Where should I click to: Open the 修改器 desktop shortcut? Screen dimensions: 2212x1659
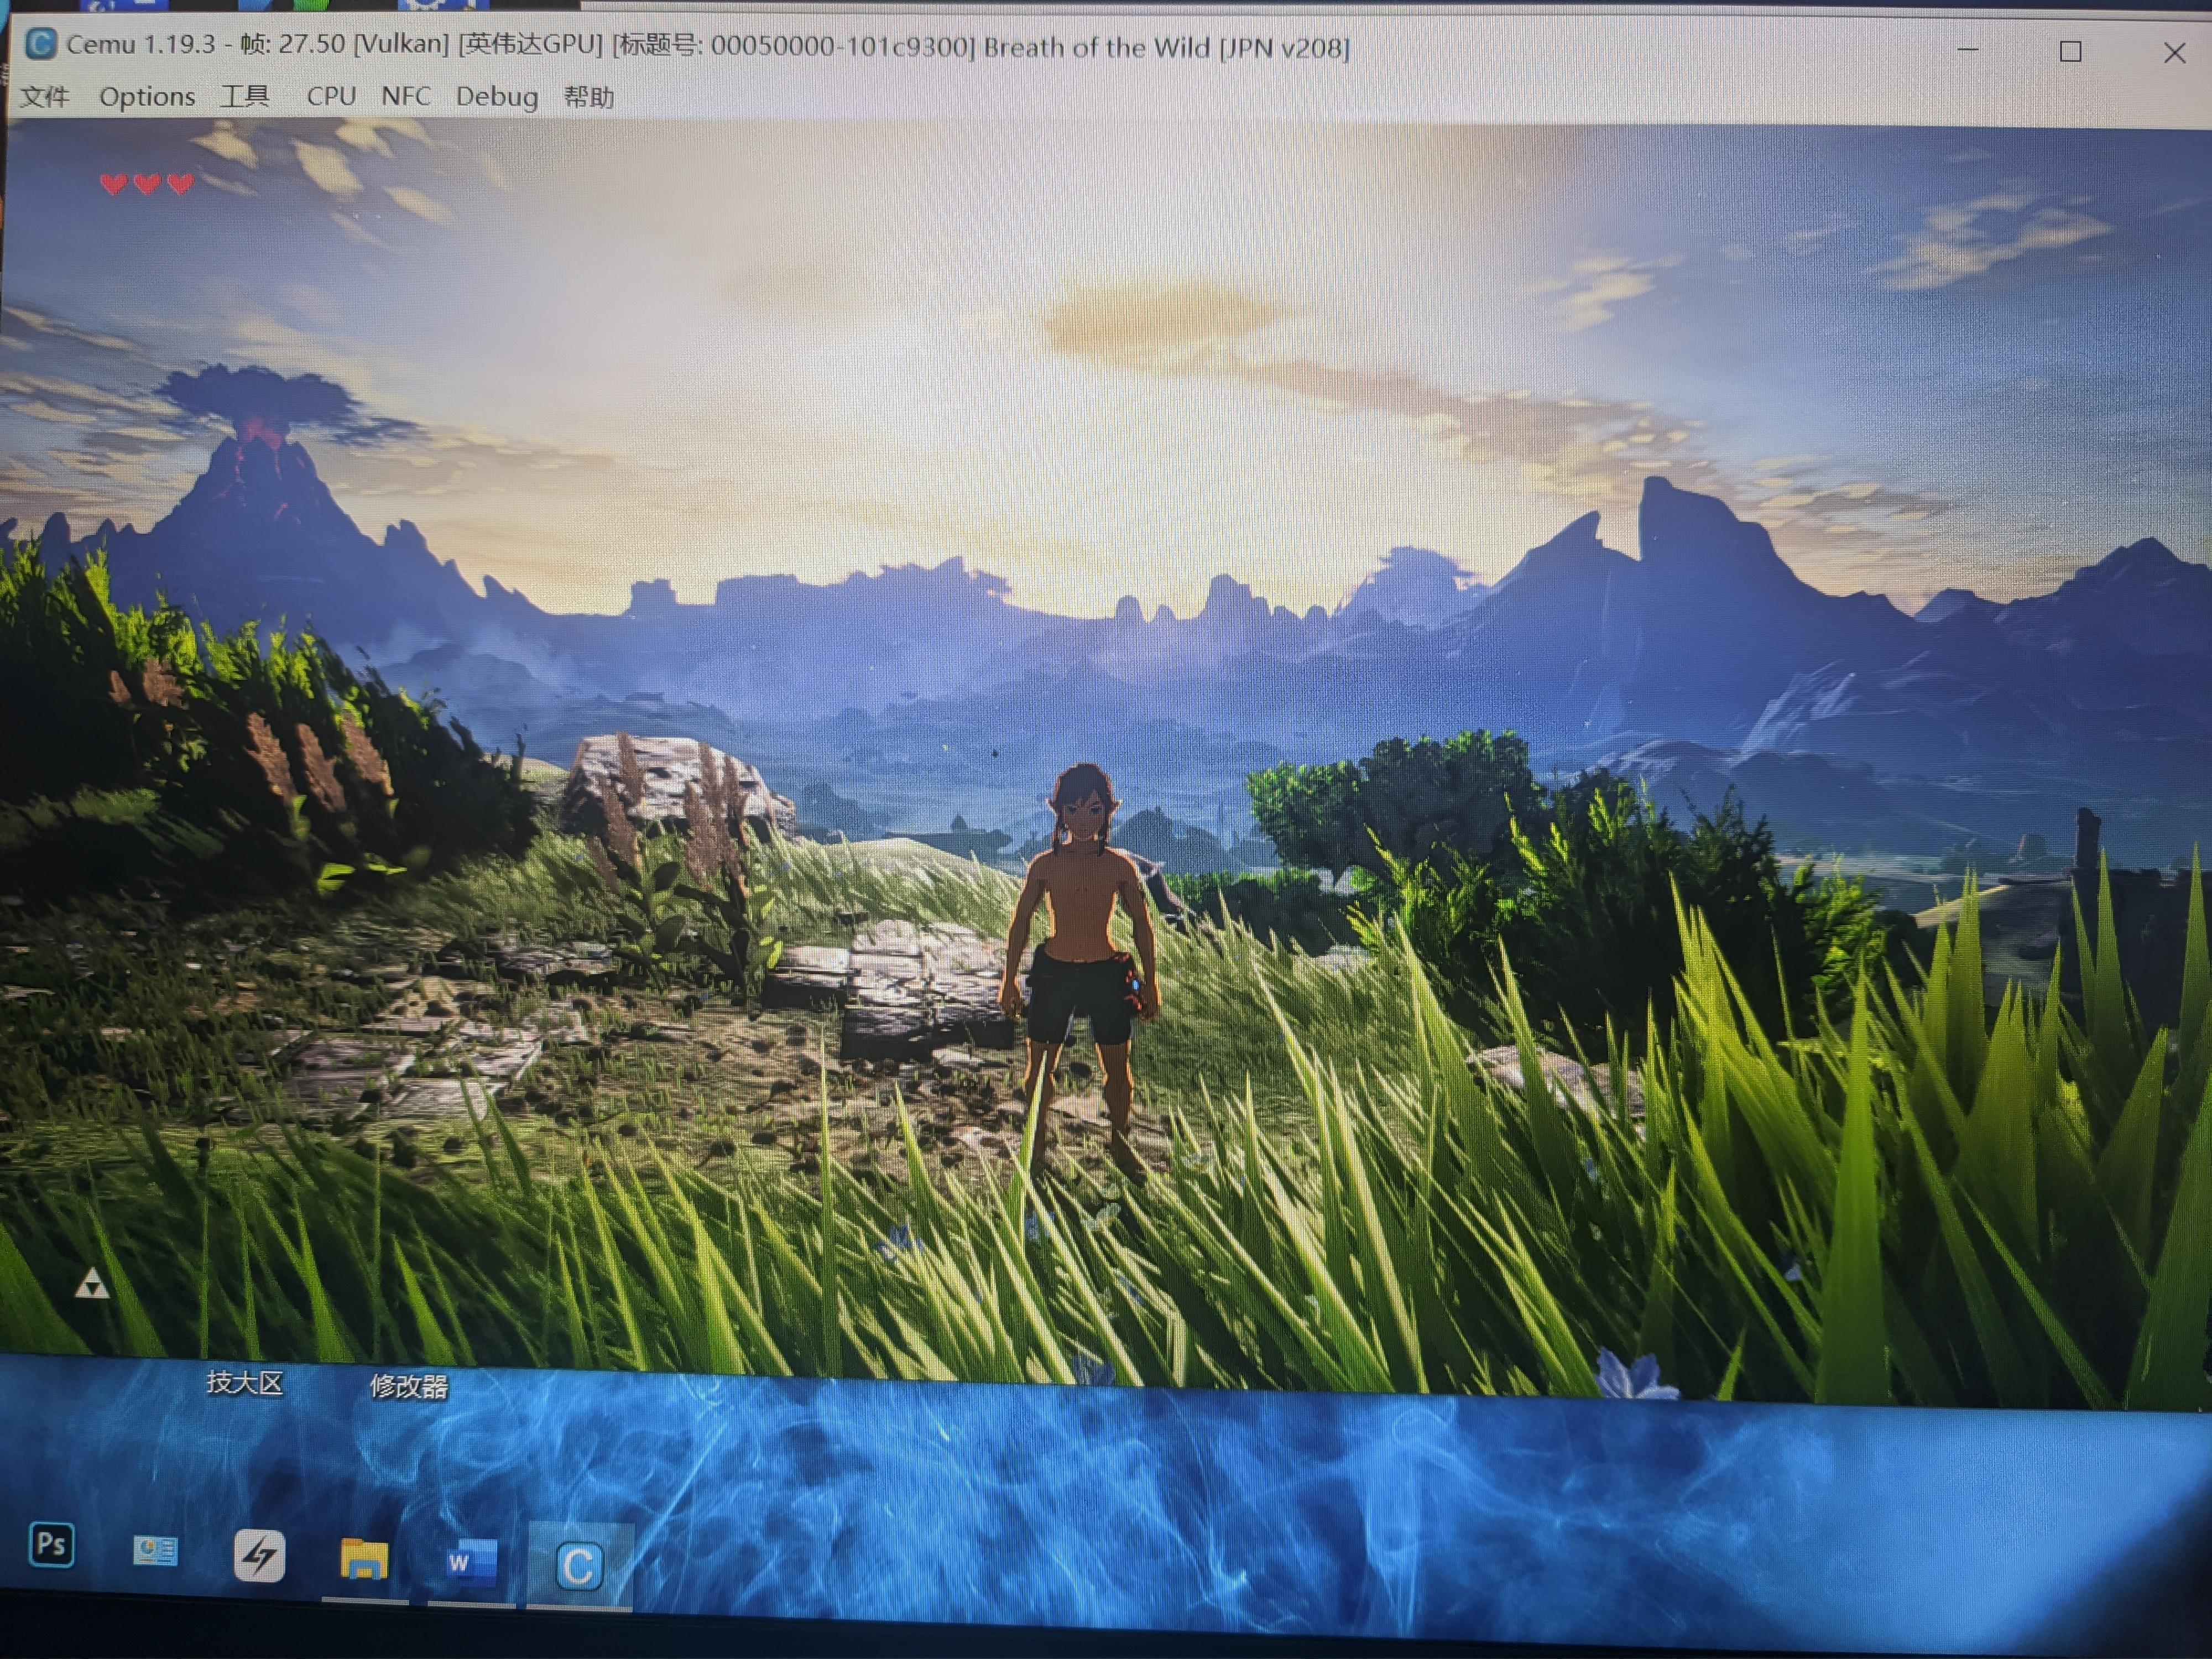coord(409,1386)
